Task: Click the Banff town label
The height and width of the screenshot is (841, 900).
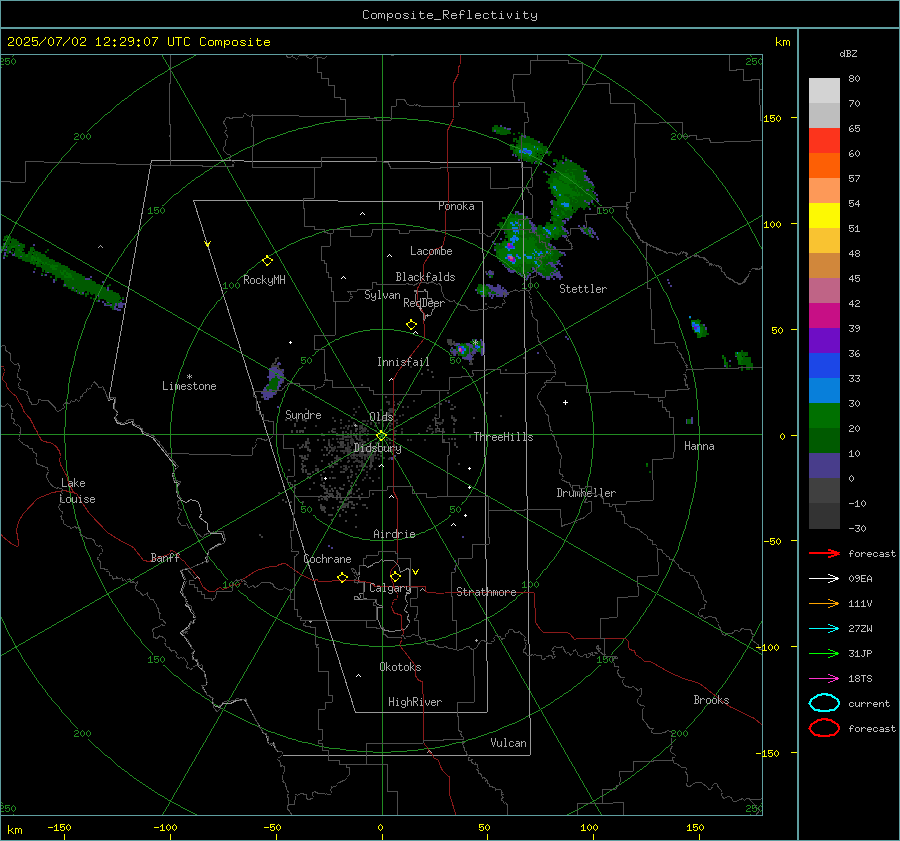Action: point(165,557)
